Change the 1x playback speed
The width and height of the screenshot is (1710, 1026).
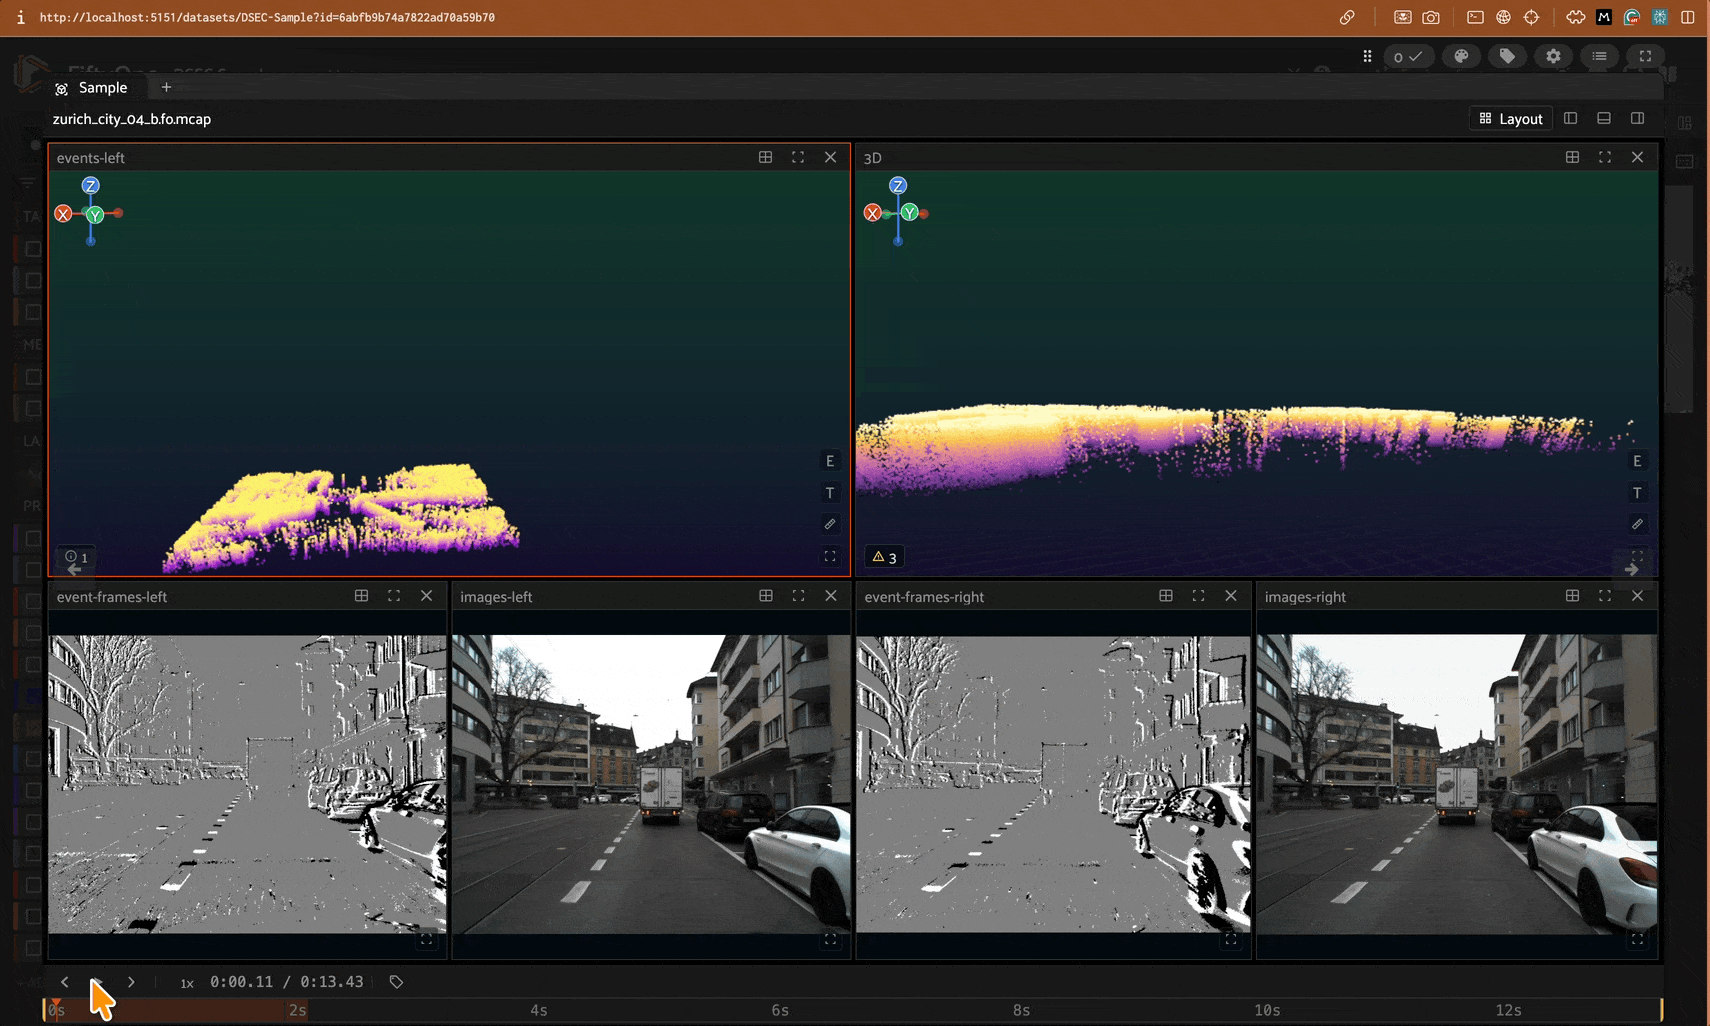pos(187,983)
